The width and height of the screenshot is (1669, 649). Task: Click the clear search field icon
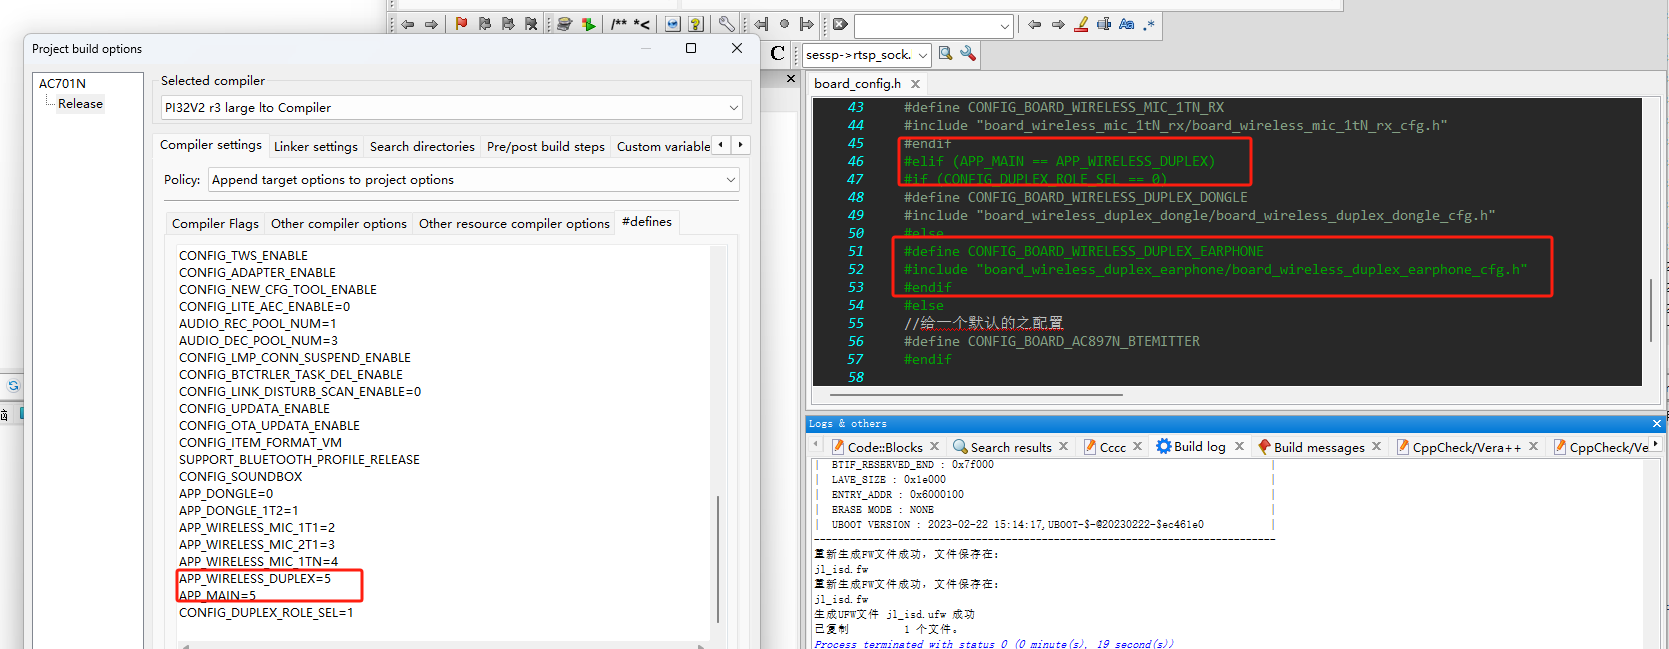click(840, 24)
